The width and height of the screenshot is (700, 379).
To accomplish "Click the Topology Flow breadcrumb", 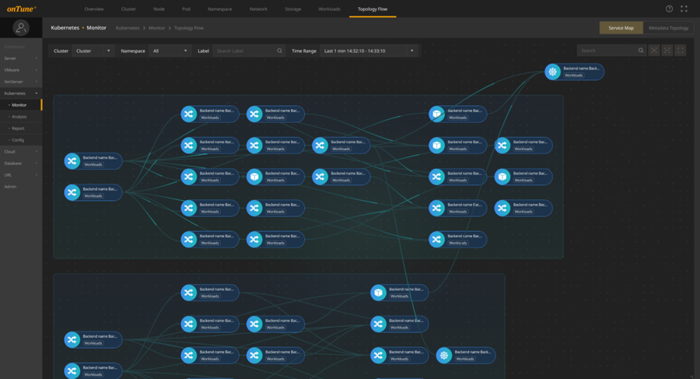I will (189, 28).
